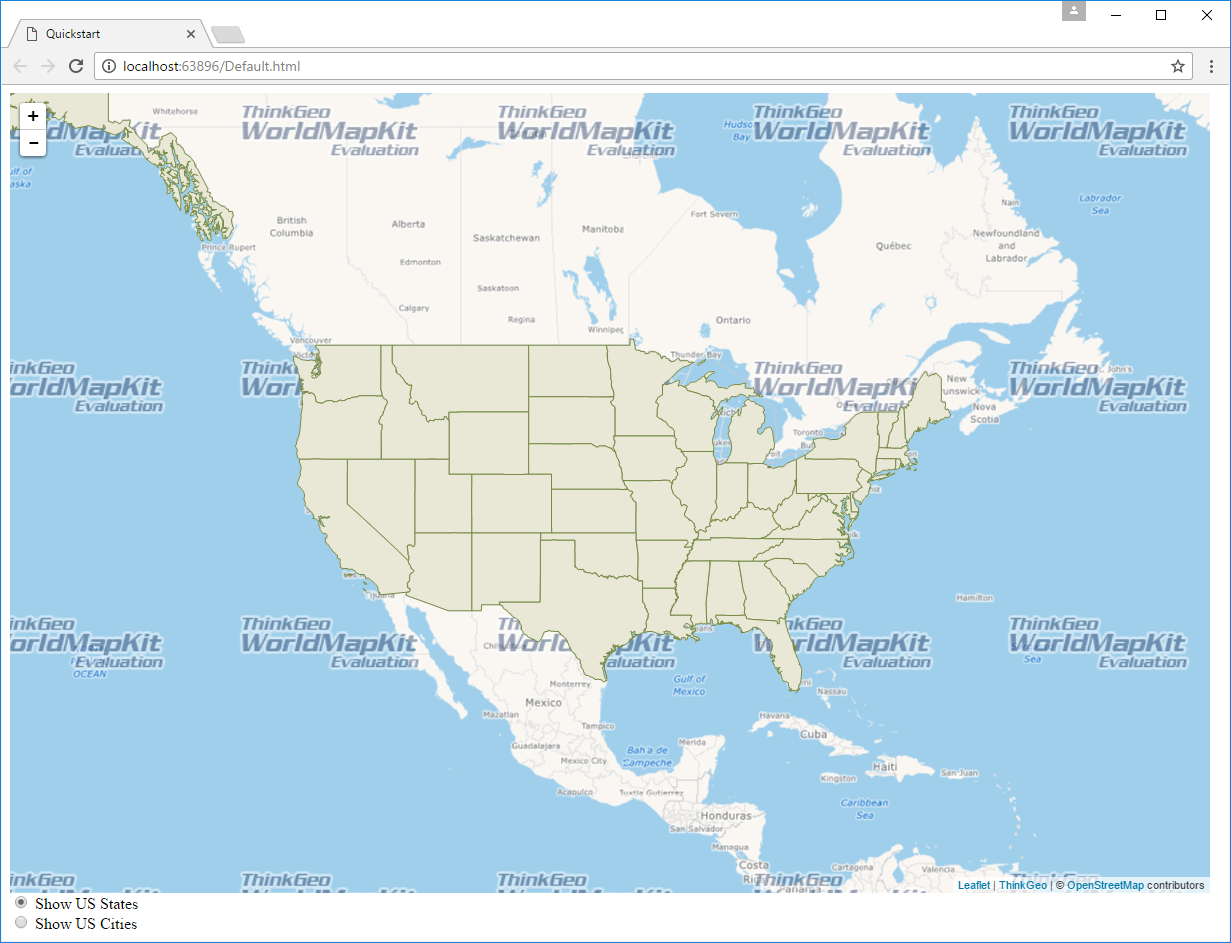
Task: Click the Saskatchewan label on the map
Action: click(x=506, y=238)
